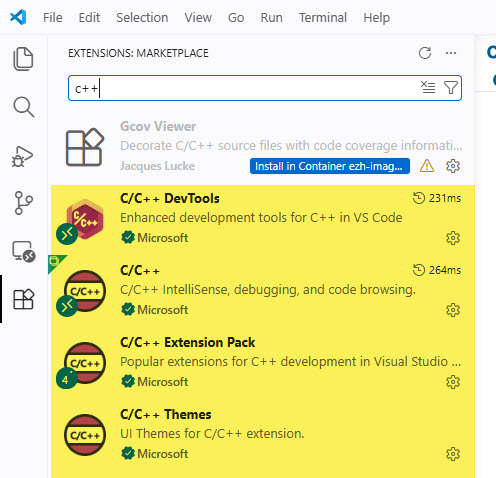The height and width of the screenshot is (478, 496).
Task: Open the Go menu
Action: click(x=236, y=17)
